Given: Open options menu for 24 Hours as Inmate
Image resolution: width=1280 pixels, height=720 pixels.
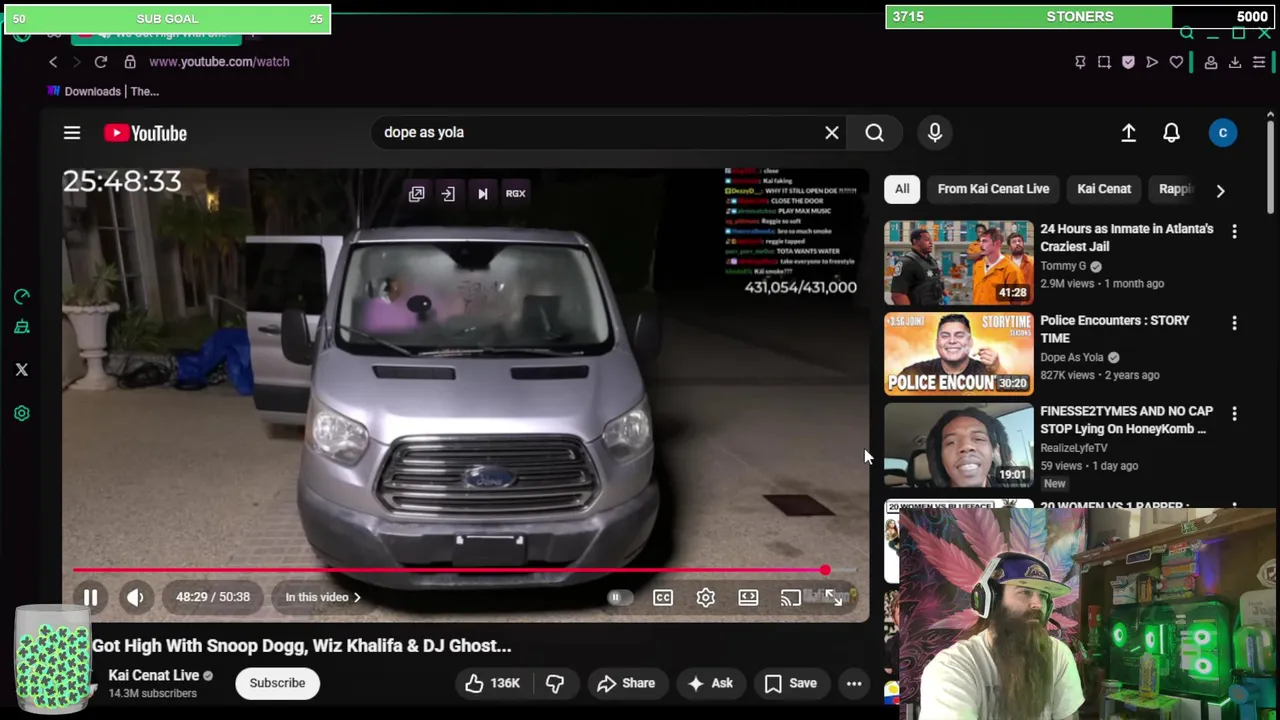Looking at the screenshot, I should coord(1234,232).
